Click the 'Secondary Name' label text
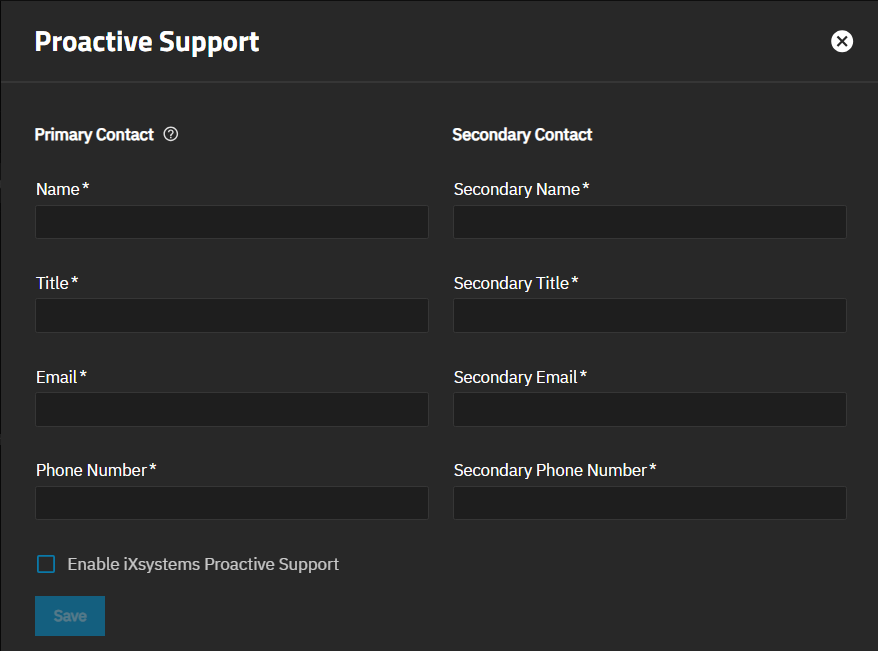Viewport: 878px width, 651px height. point(516,189)
